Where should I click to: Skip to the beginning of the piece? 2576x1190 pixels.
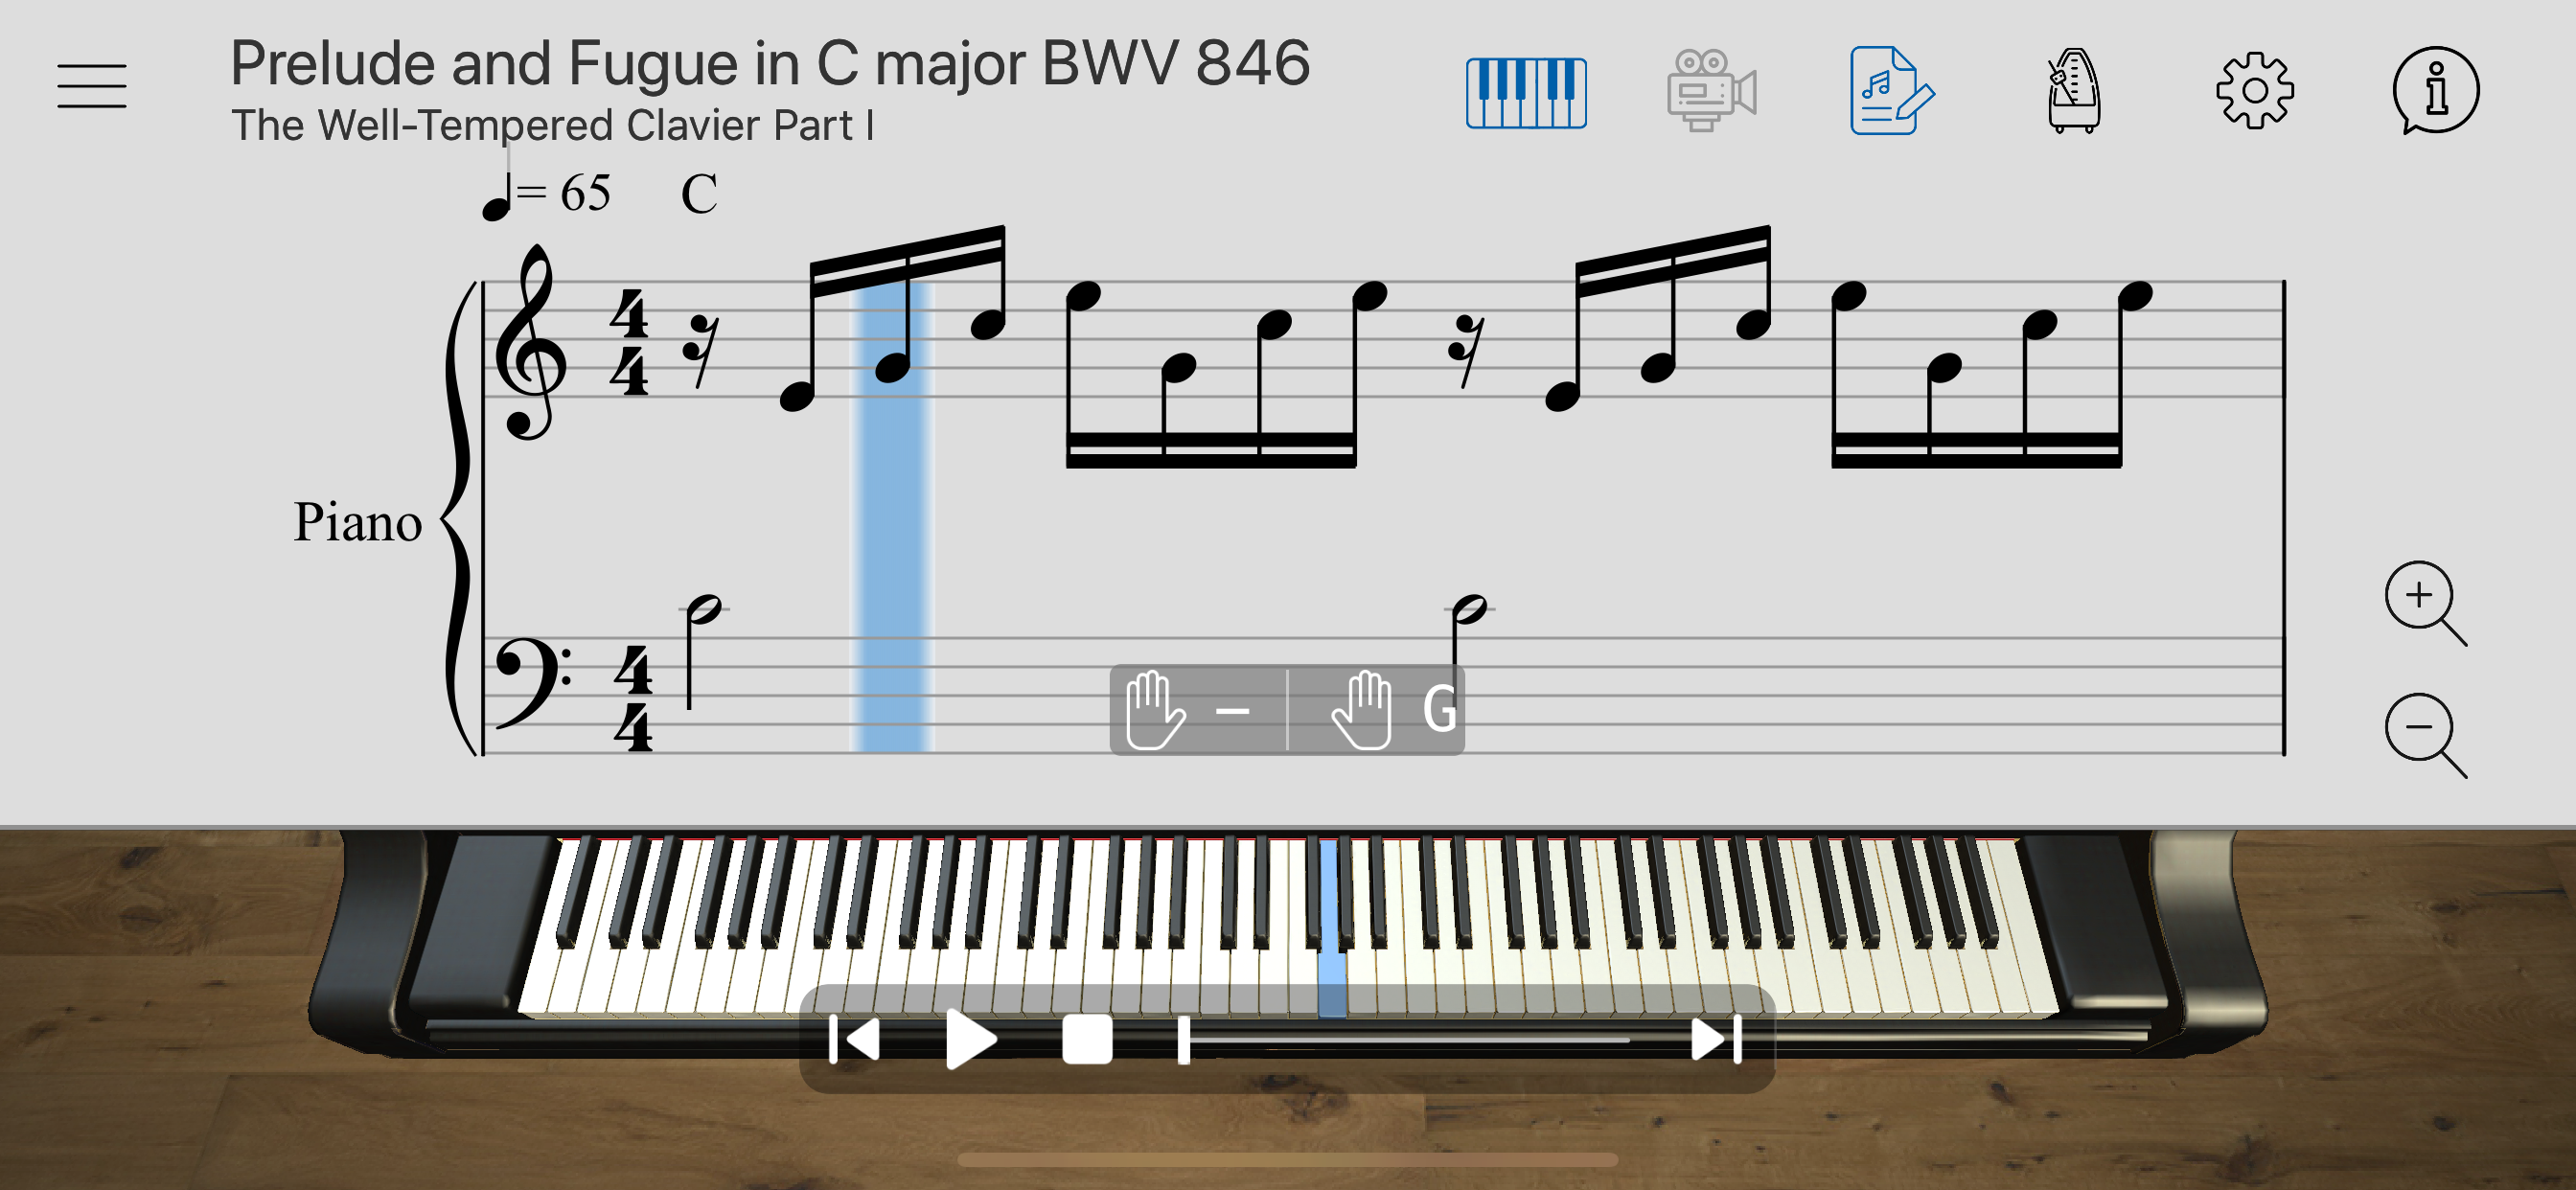coord(854,1039)
